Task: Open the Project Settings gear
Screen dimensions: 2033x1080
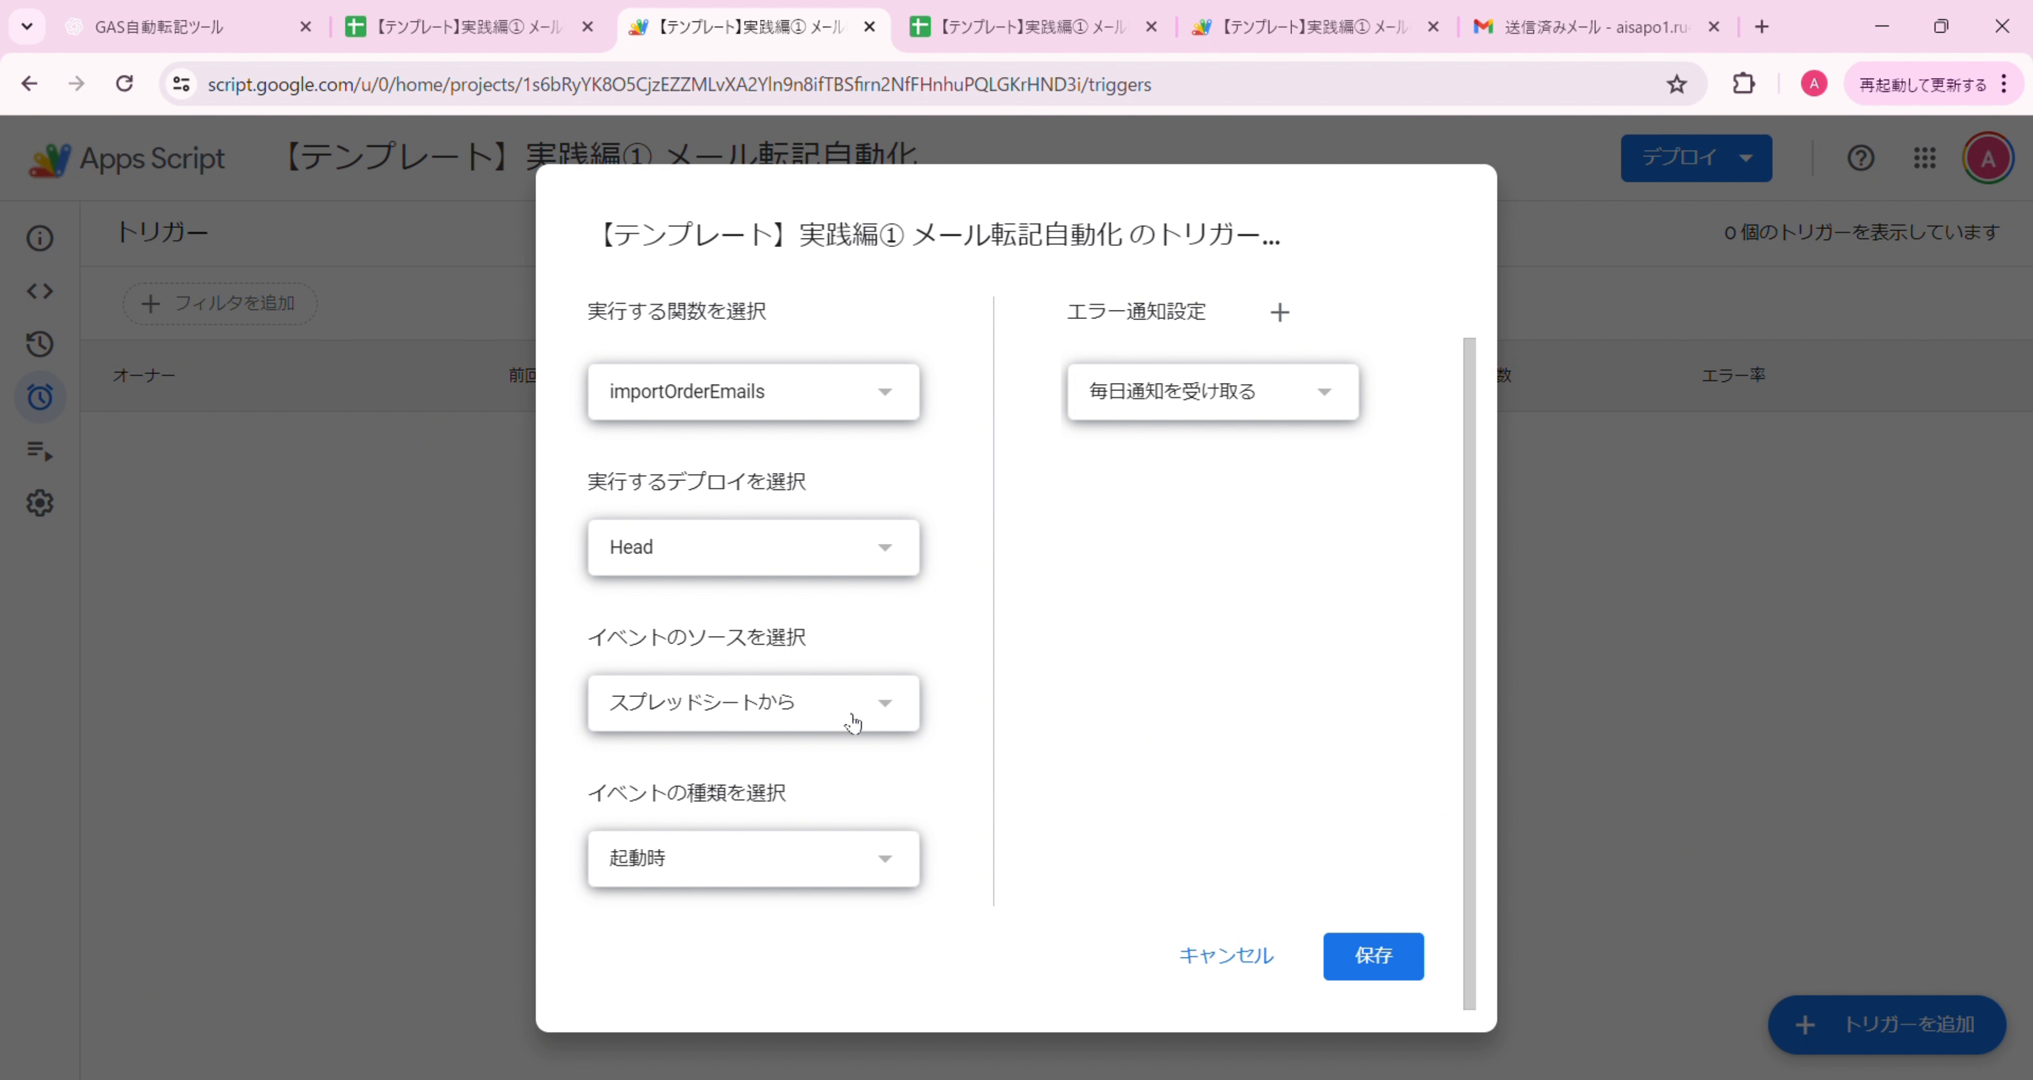Action: point(39,503)
